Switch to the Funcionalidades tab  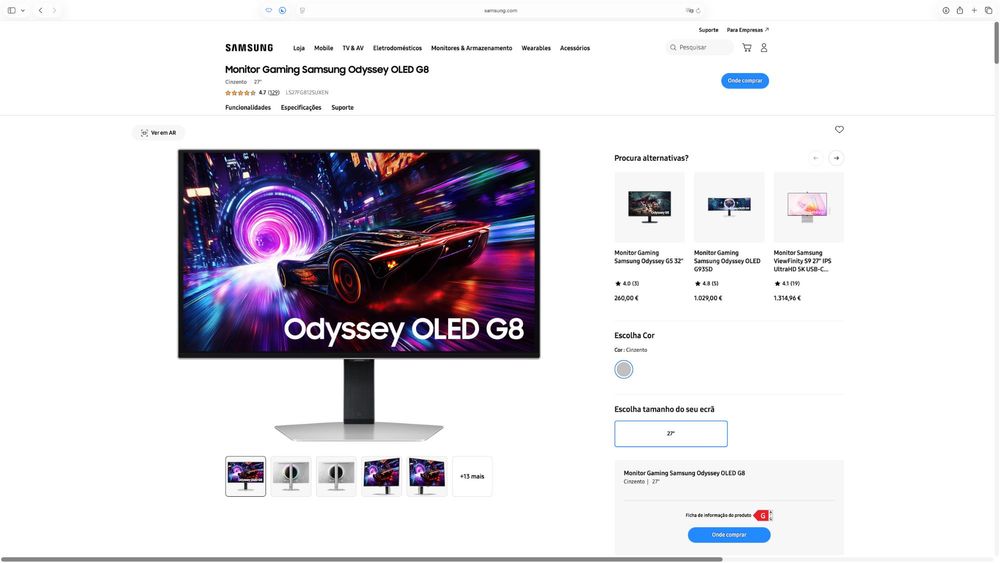point(248,108)
